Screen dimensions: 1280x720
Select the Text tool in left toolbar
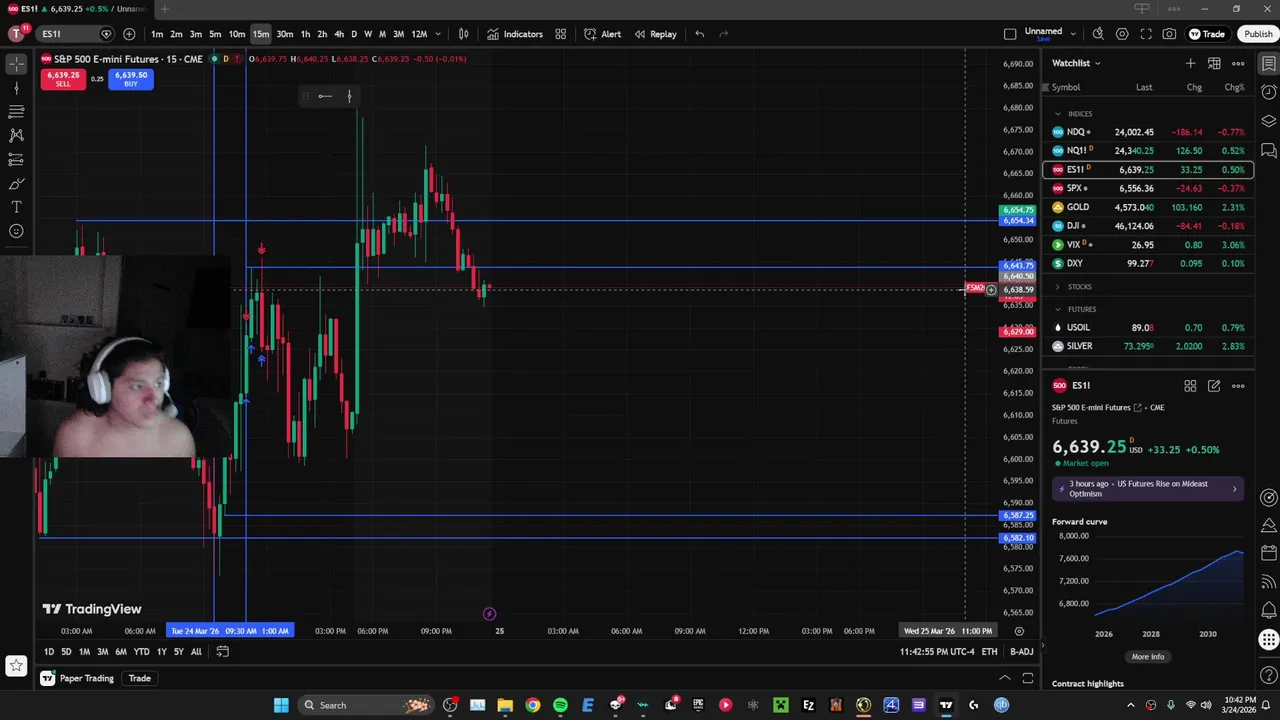point(16,207)
